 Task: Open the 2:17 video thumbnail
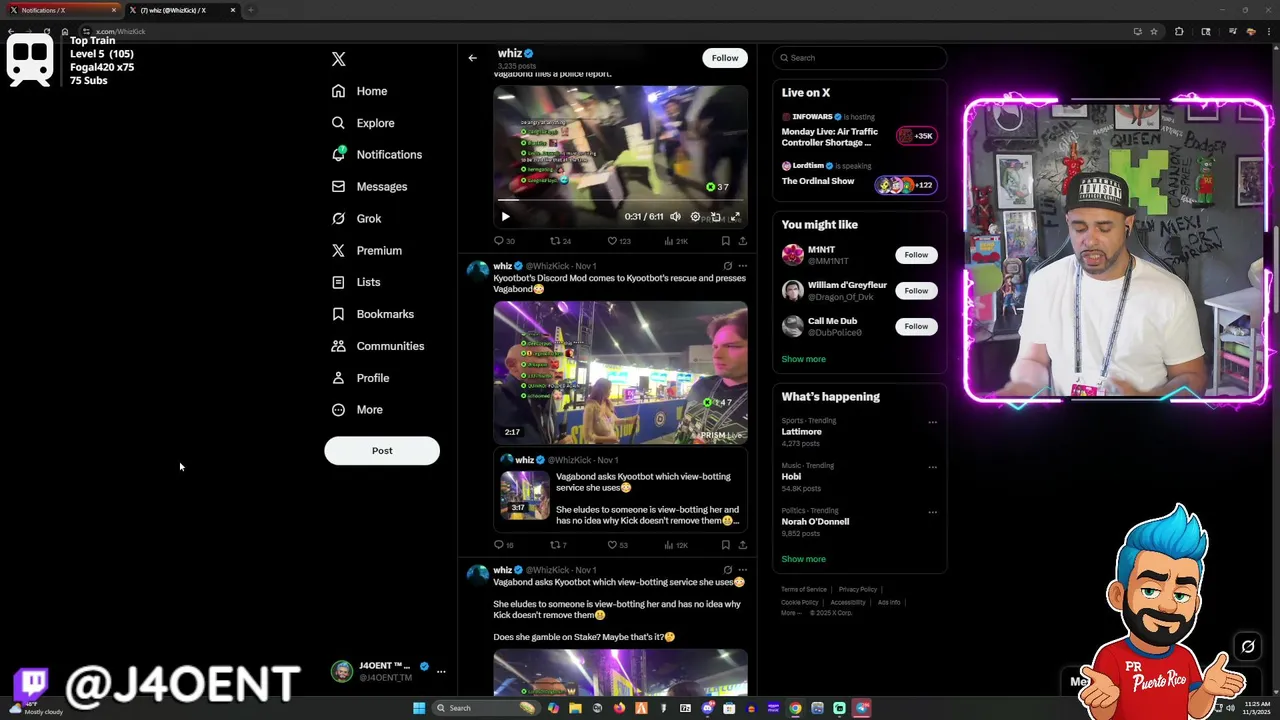(x=620, y=372)
